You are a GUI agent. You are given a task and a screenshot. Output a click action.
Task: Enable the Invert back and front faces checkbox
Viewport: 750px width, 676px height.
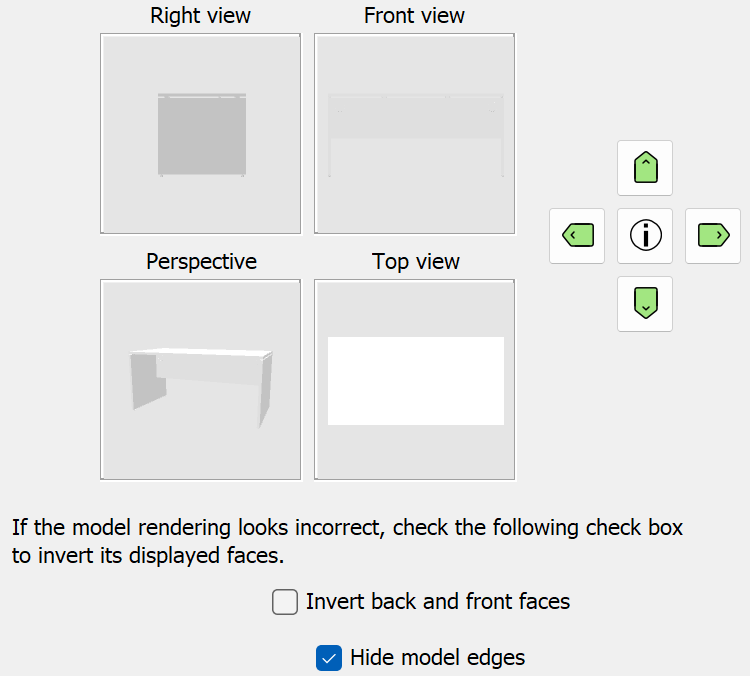pos(285,602)
